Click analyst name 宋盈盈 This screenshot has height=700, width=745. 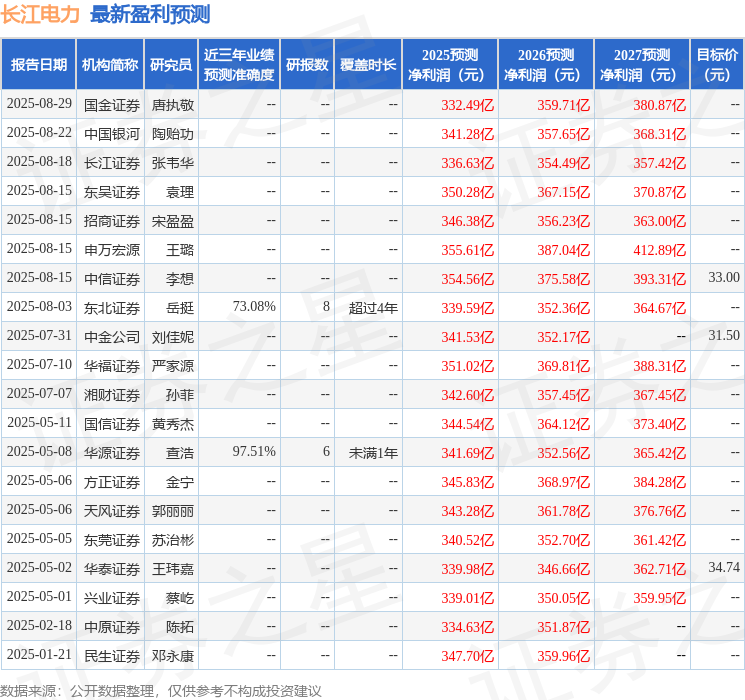pos(172,221)
